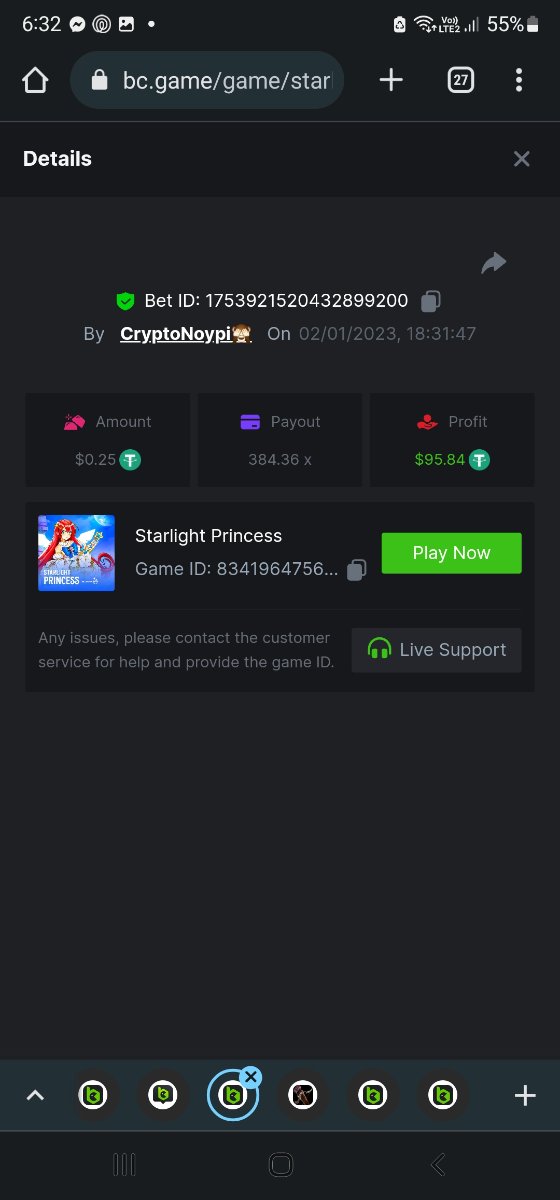Open the tab switcher showing 27
The height and width of the screenshot is (1200, 560).
460,80
